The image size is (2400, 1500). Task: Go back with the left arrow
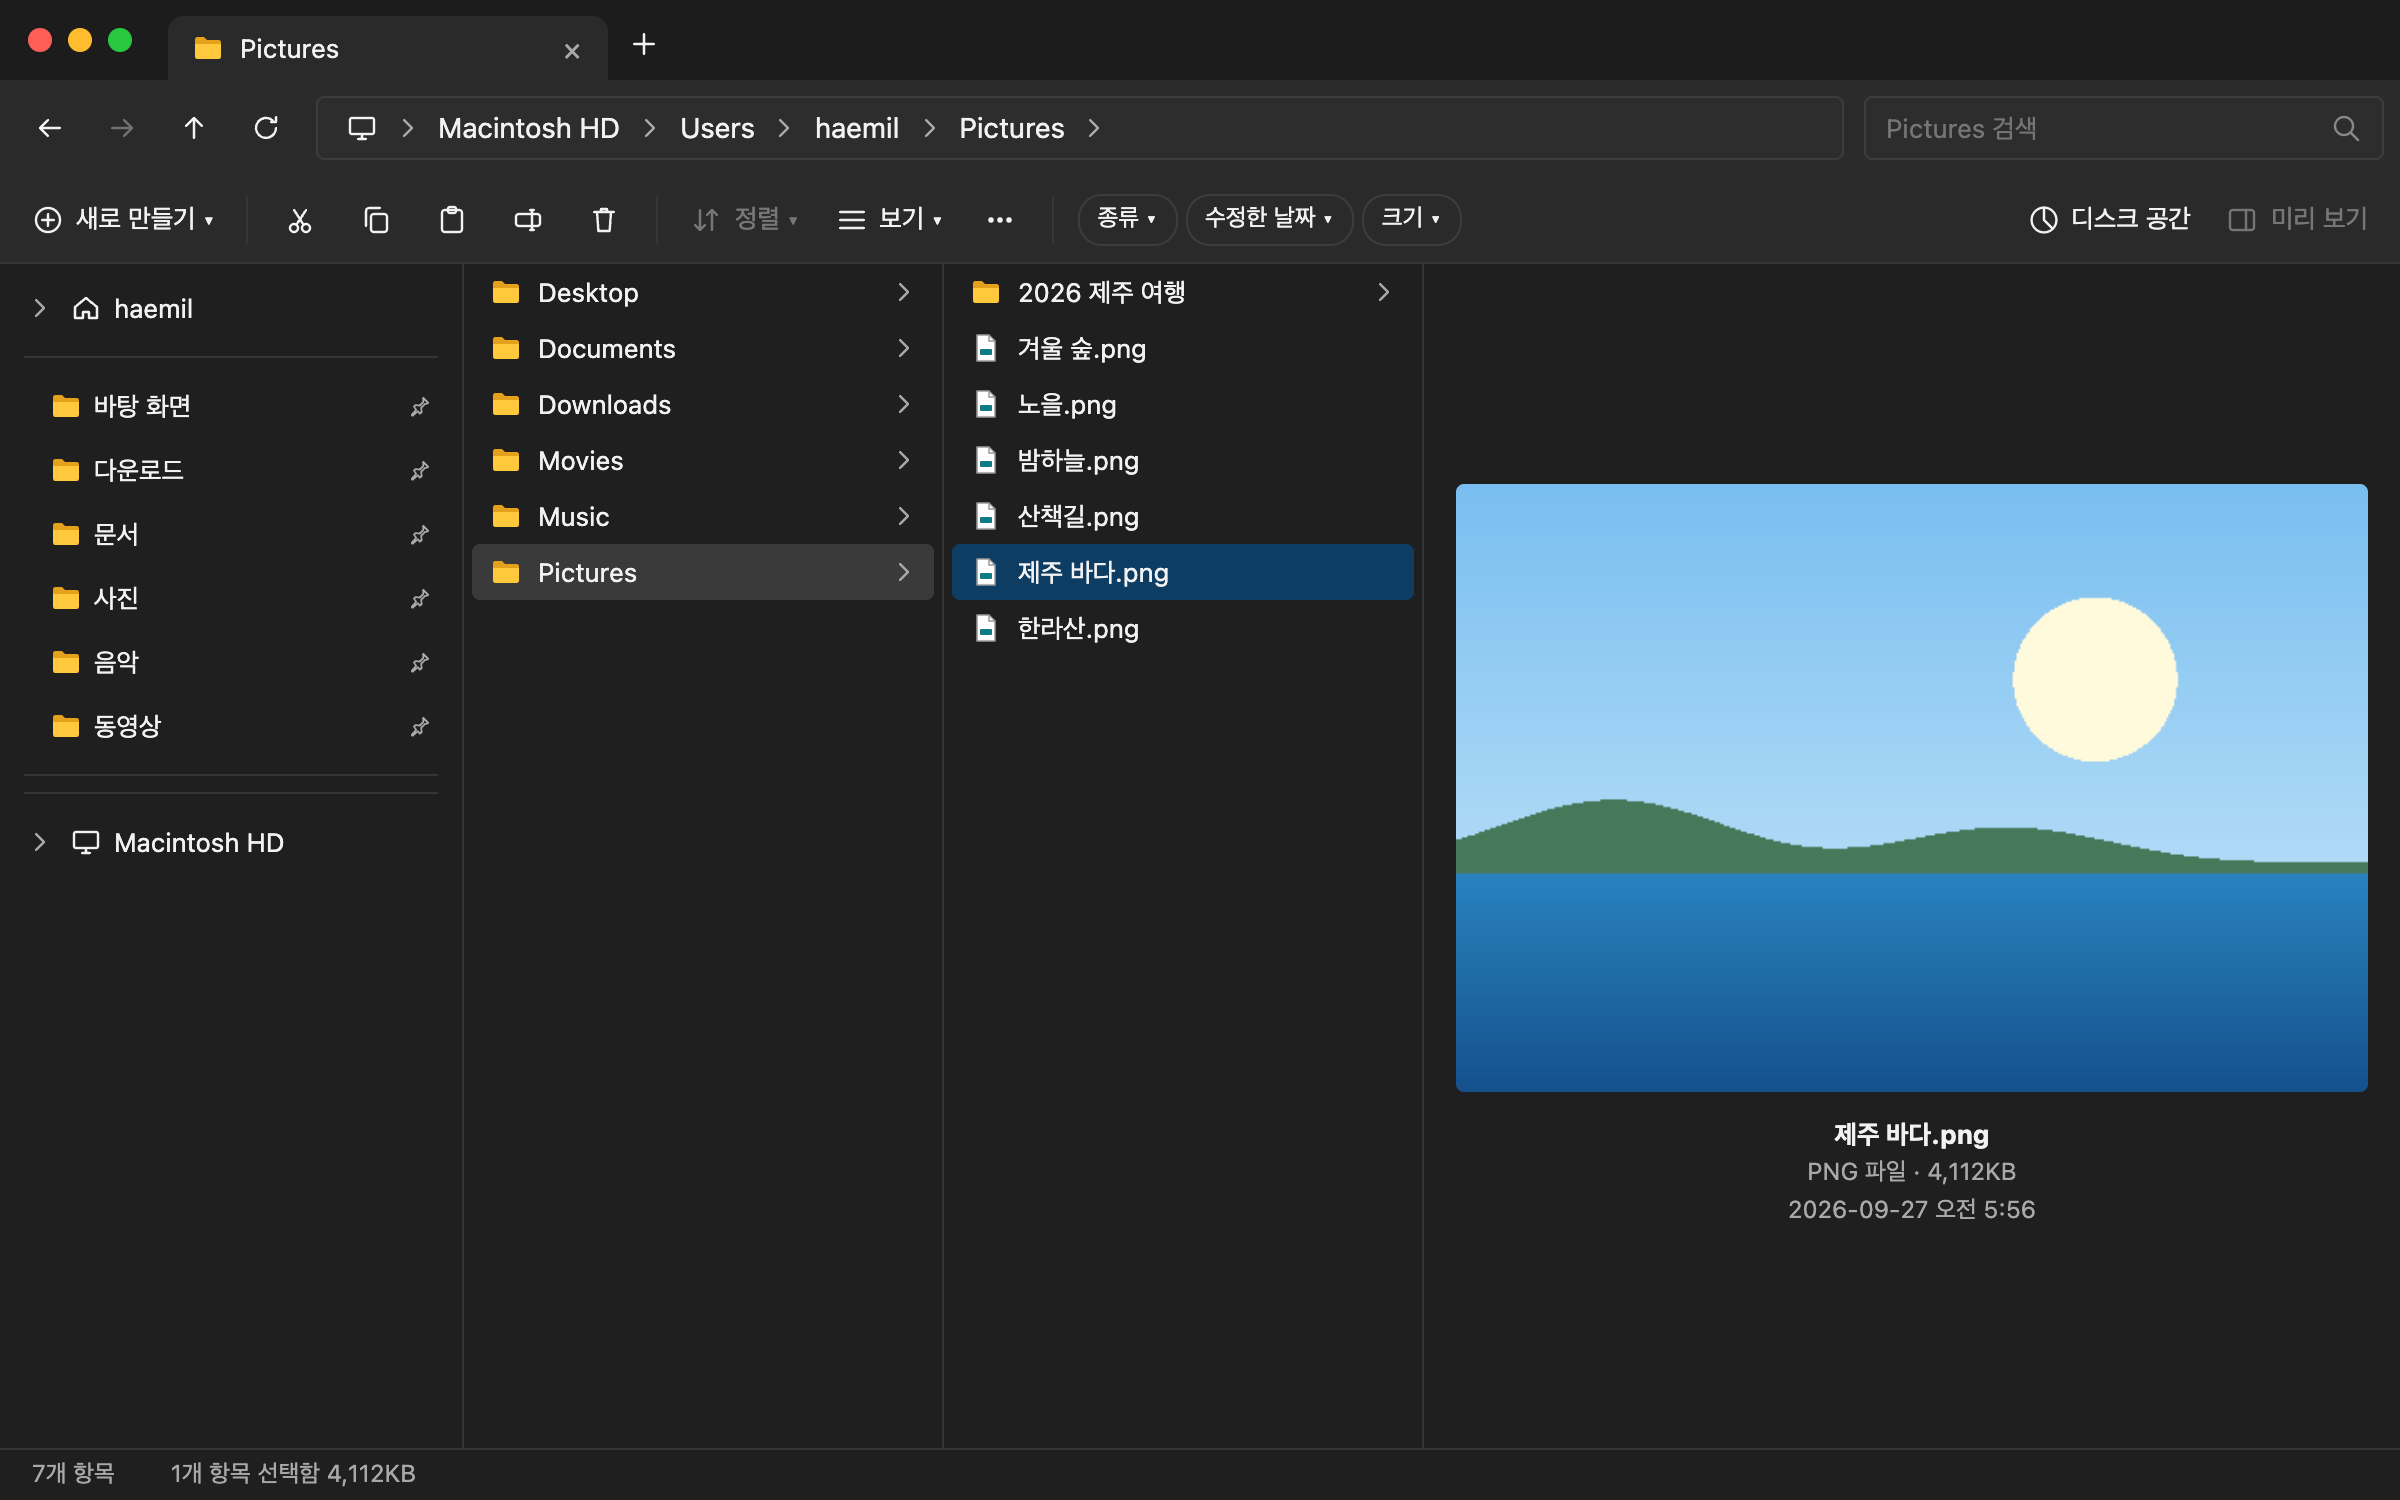click(x=50, y=128)
